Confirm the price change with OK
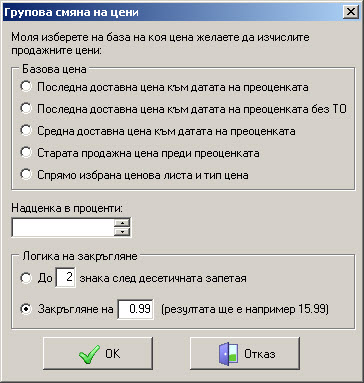 98,353
